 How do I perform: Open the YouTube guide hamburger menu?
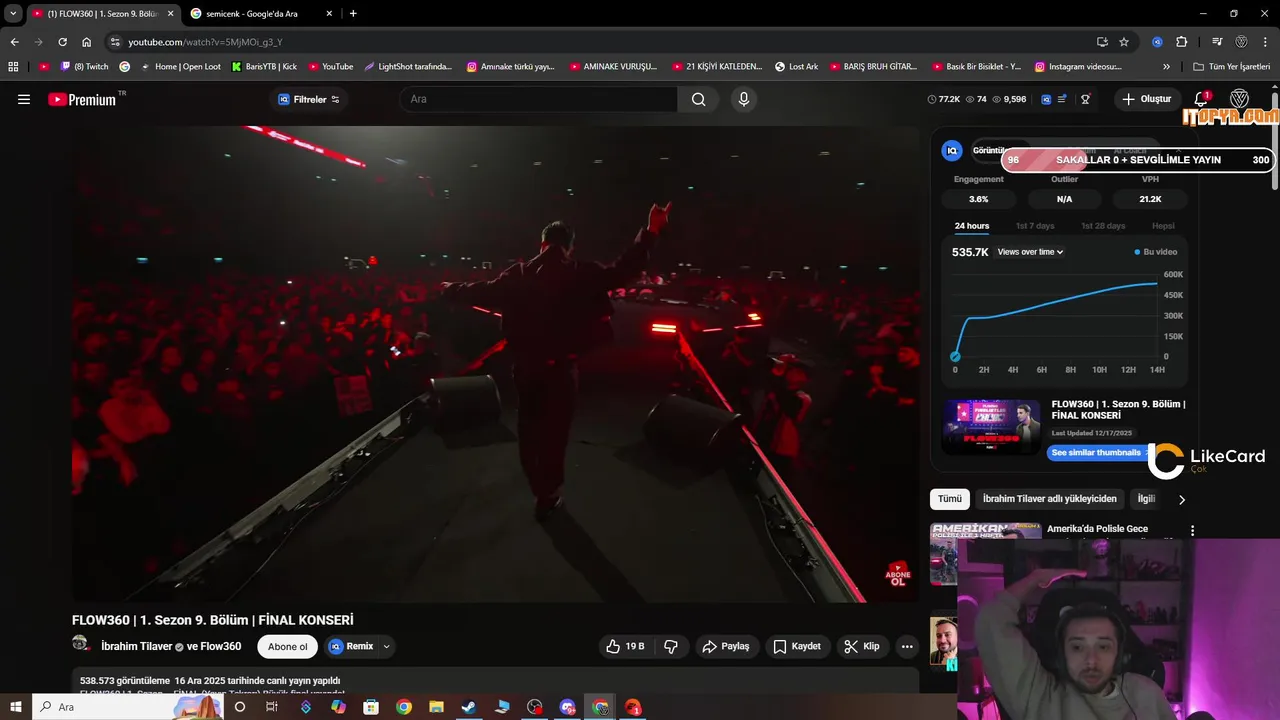24,99
